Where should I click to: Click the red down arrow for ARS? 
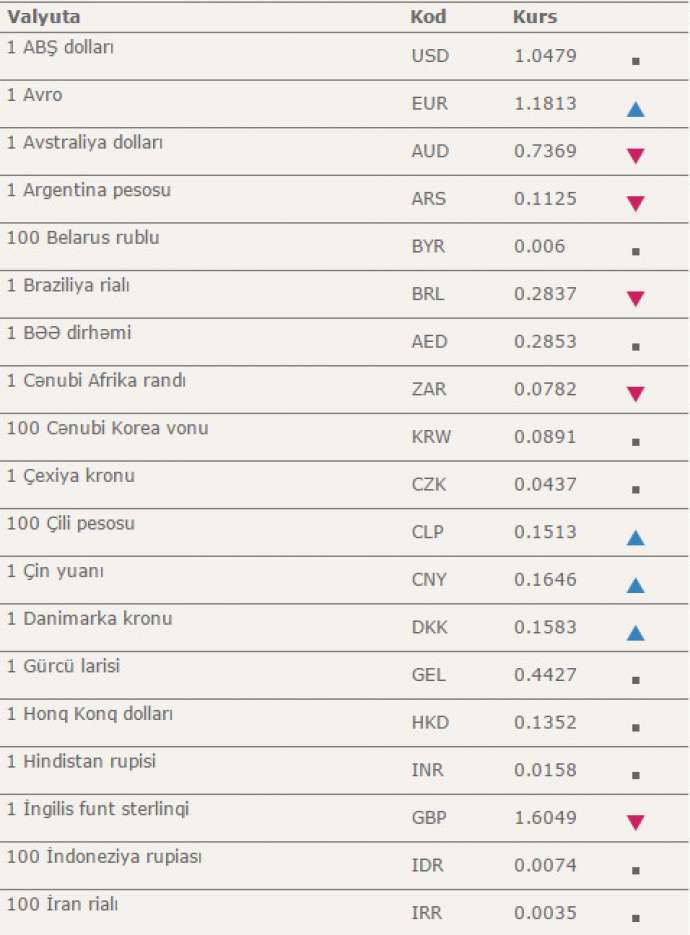636,204
